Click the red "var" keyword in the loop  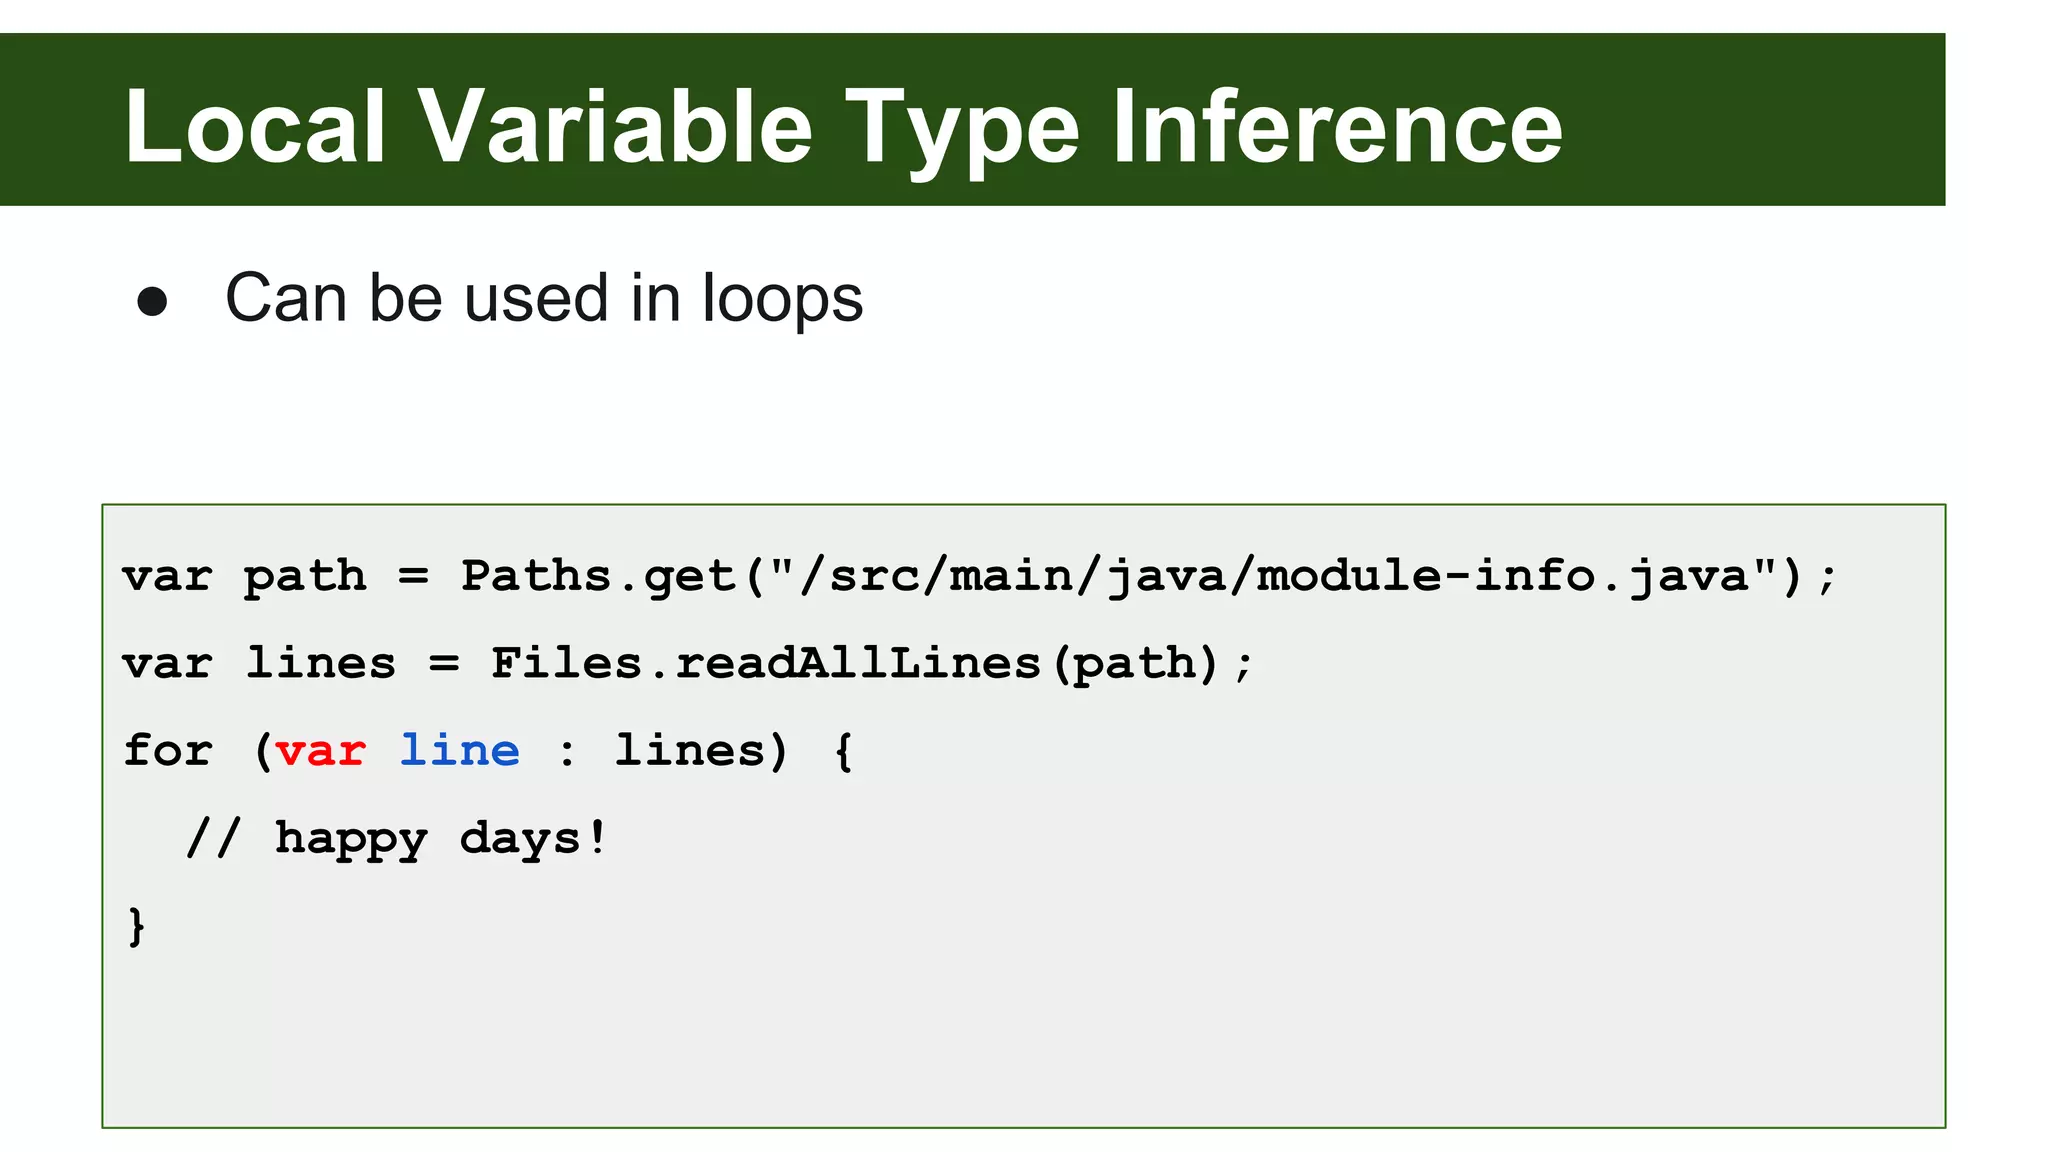pos(320,751)
